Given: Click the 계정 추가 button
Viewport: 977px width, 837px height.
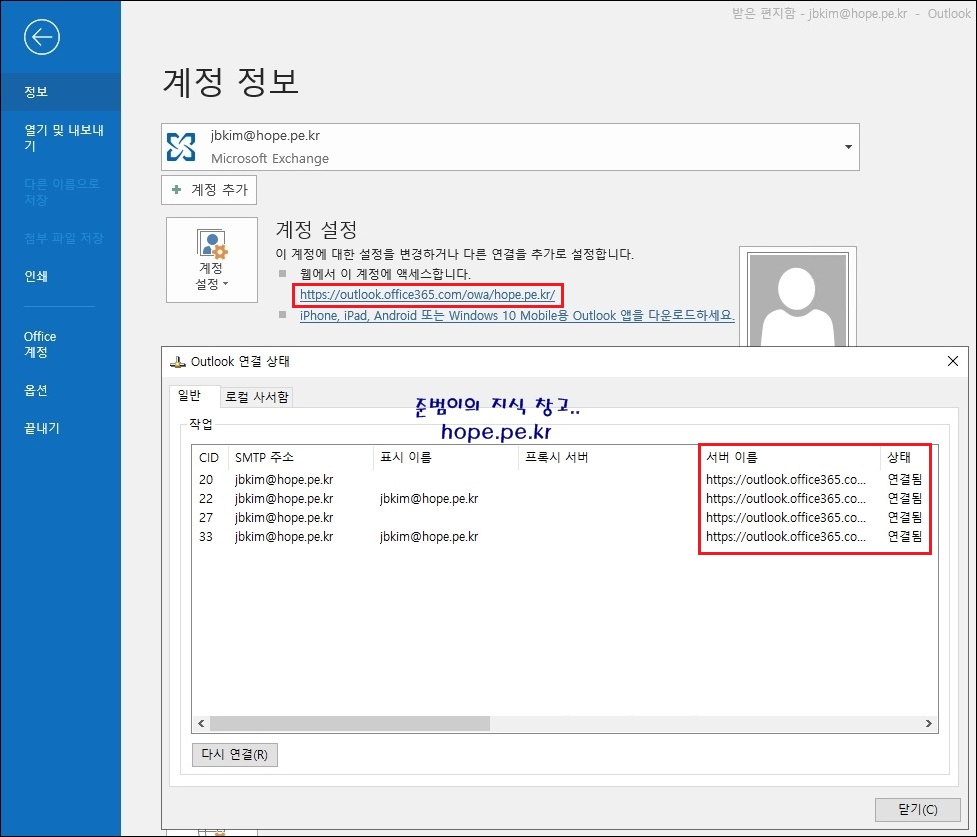Looking at the screenshot, I should coord(209,189).
